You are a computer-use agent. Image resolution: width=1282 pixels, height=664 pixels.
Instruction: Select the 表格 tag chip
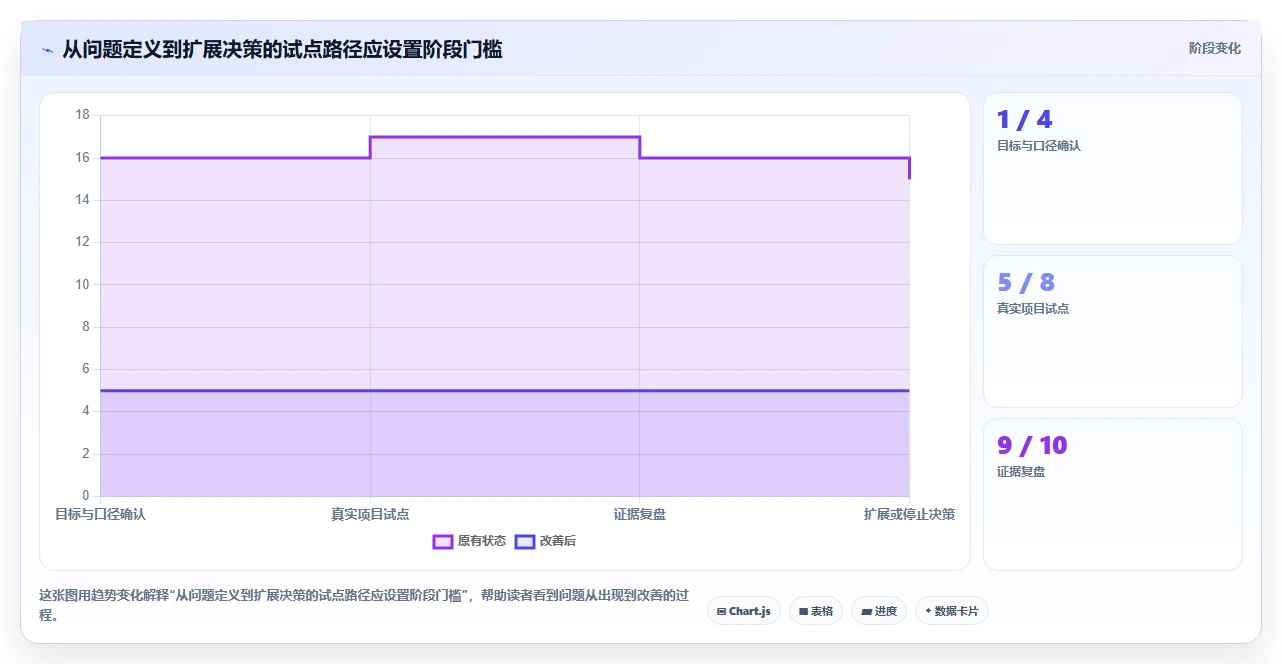click(816, 611)
